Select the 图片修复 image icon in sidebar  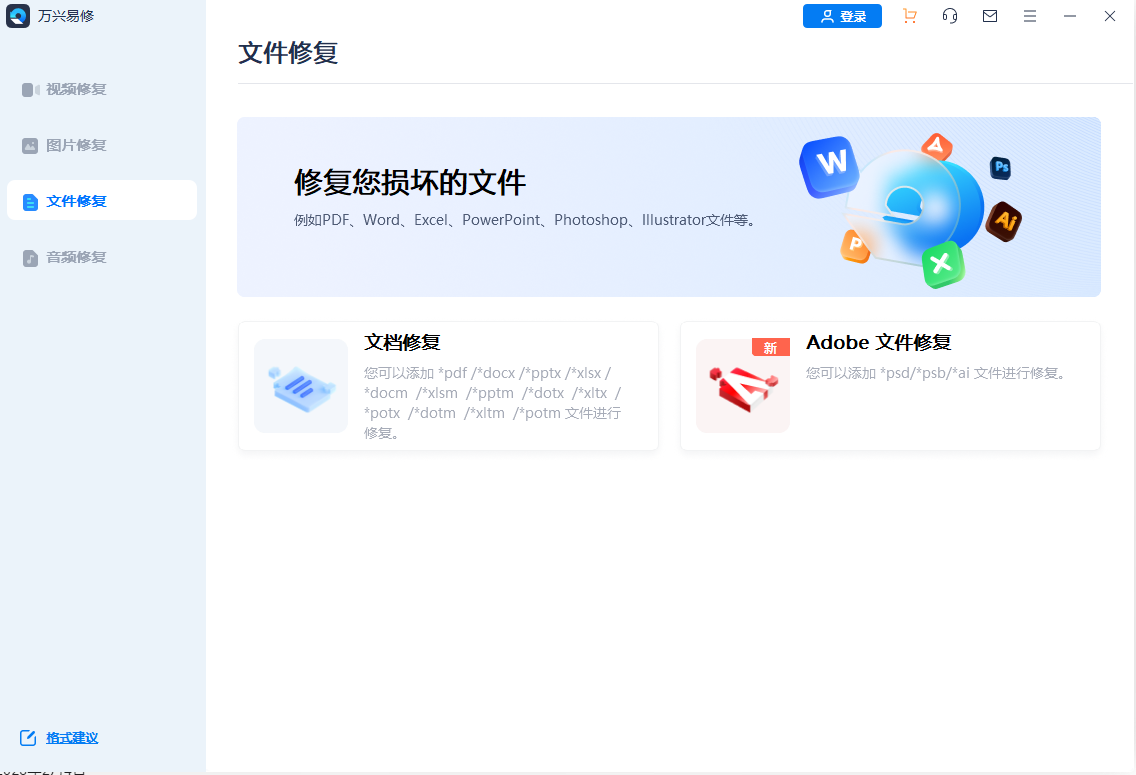tap(31, 145)
